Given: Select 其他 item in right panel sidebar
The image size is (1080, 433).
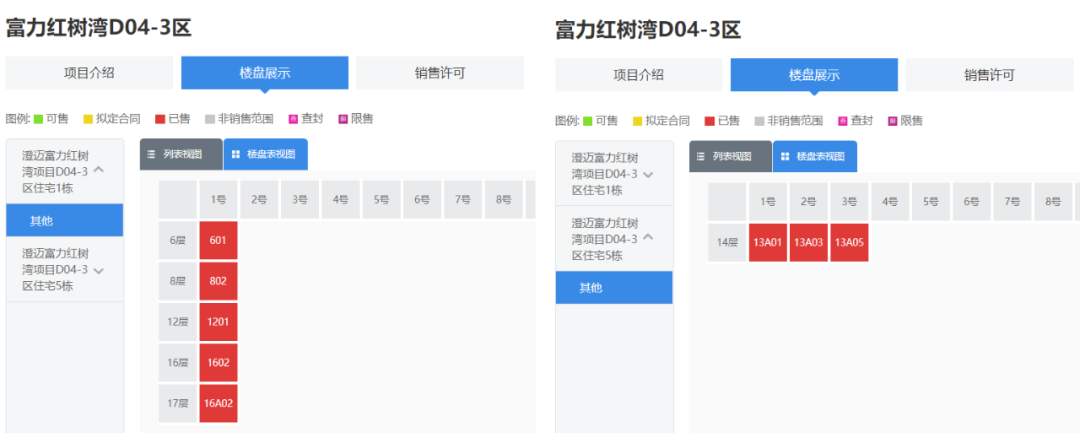Looking at the screenshot, I should 614,288.
